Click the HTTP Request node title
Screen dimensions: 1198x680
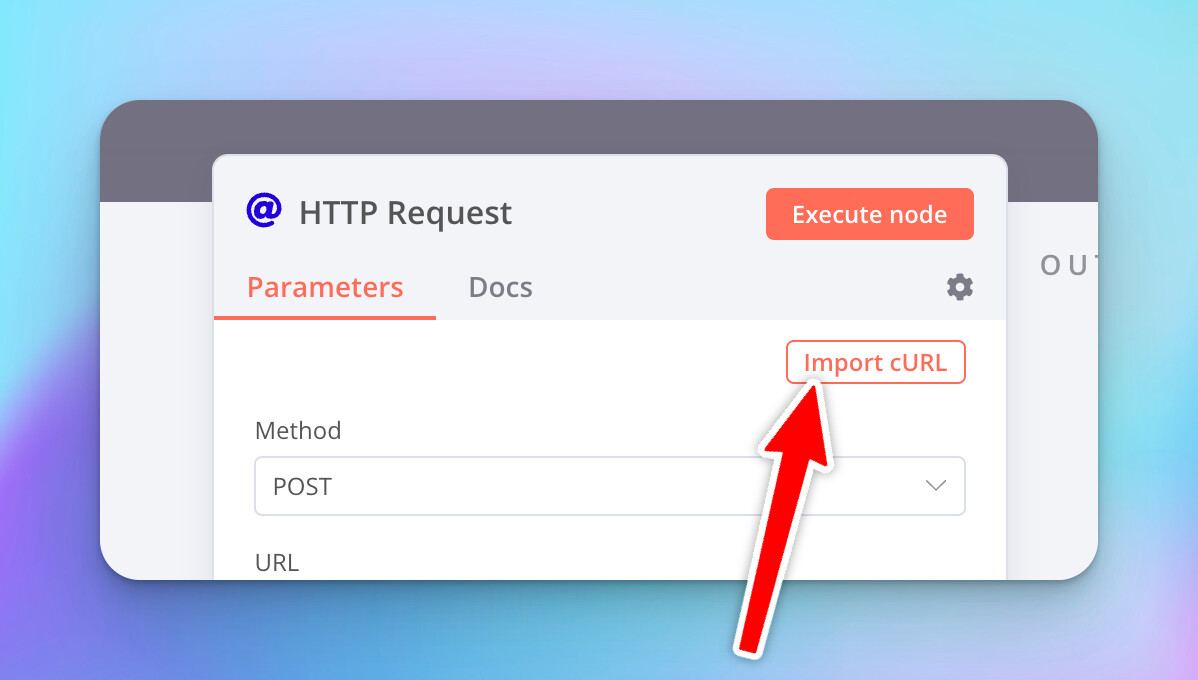coord(405,213)
